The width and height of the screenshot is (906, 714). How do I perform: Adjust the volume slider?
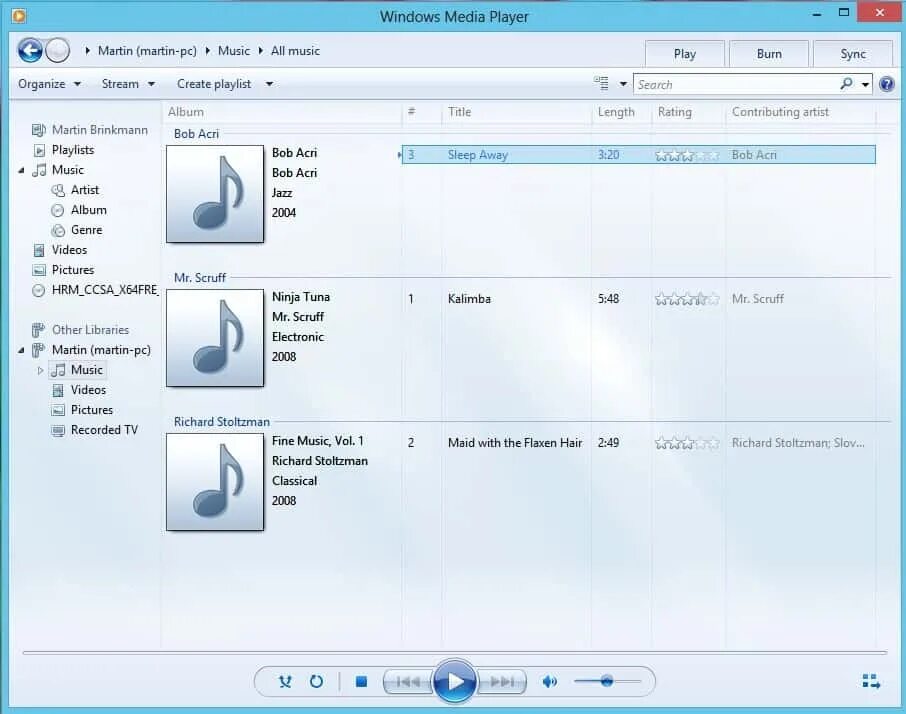tap(607, 681)
